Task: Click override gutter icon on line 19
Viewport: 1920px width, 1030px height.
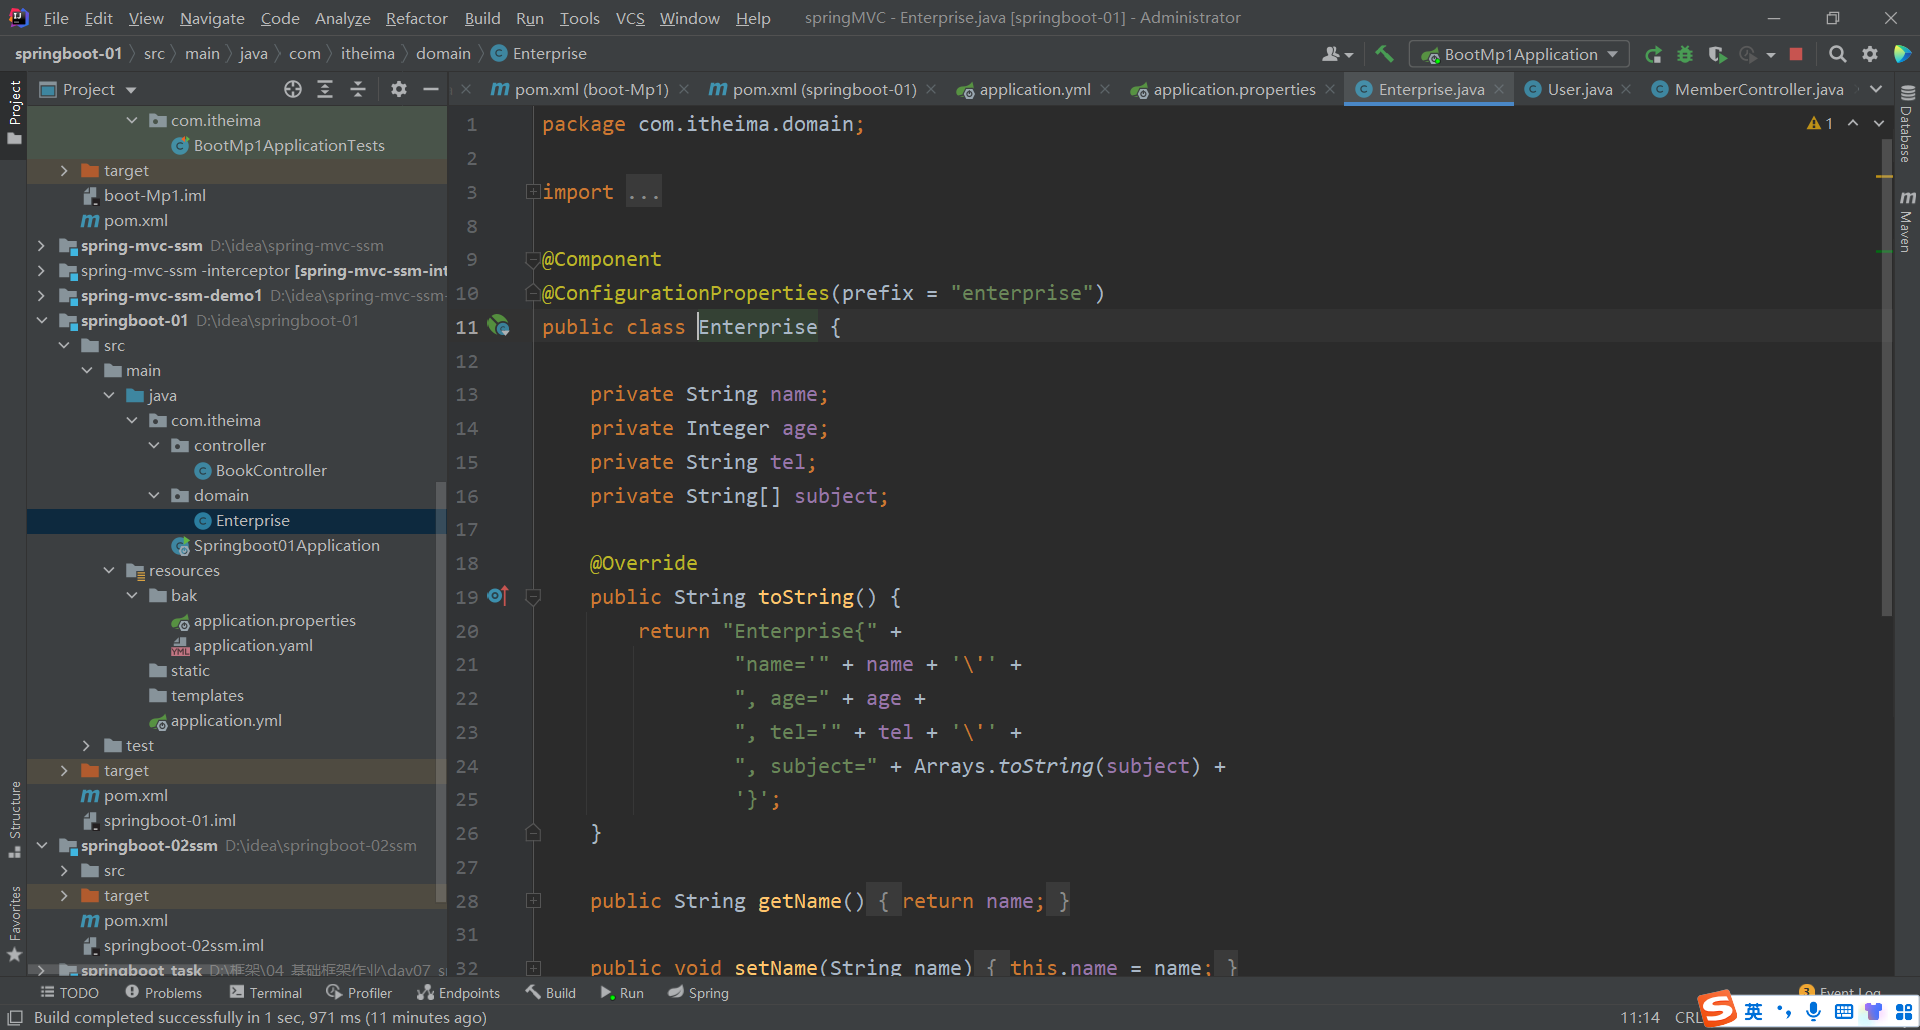Action: point(498,596)
